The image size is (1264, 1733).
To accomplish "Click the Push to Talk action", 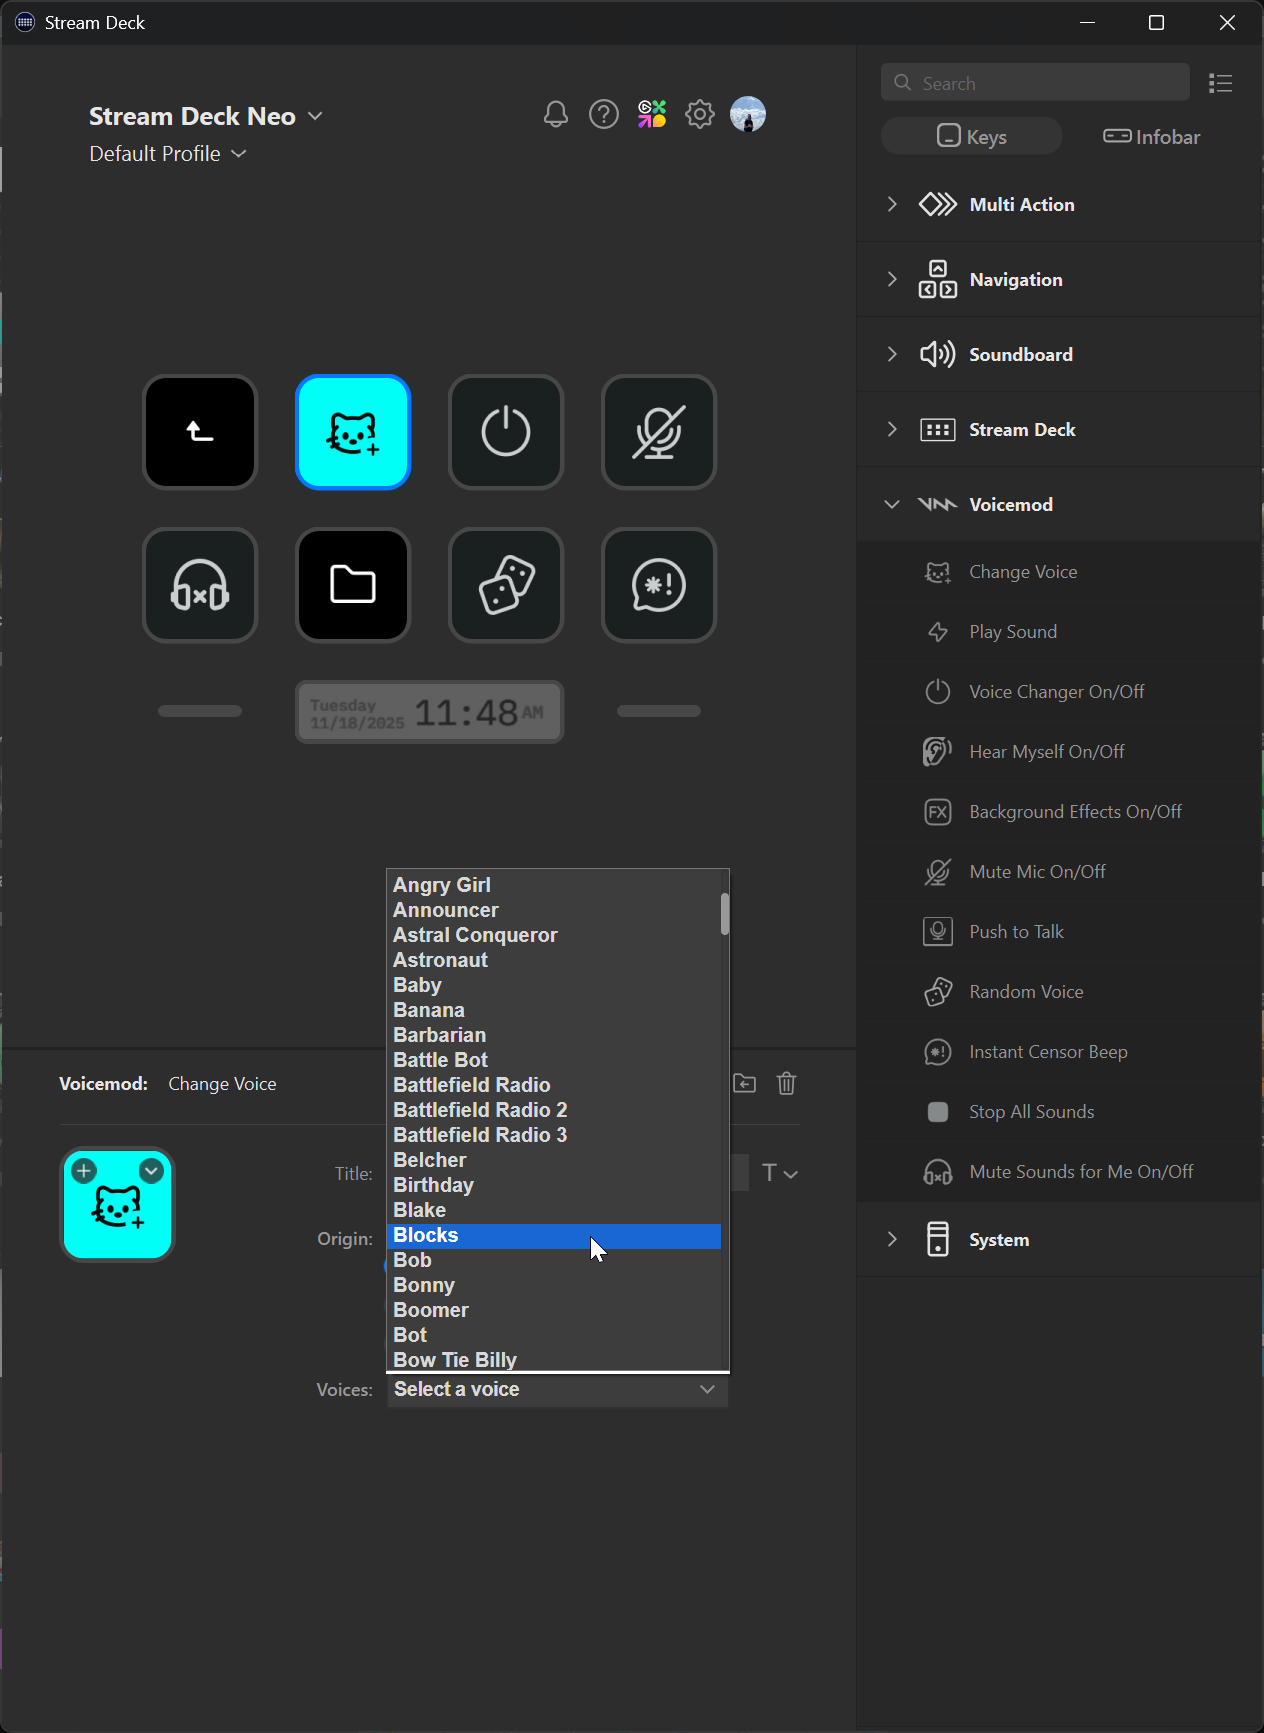I will coord(1060,932).
